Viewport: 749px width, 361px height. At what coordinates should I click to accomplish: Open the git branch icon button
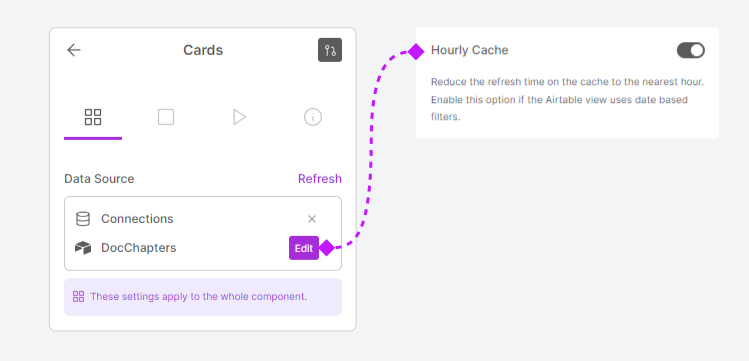(330, 50)
